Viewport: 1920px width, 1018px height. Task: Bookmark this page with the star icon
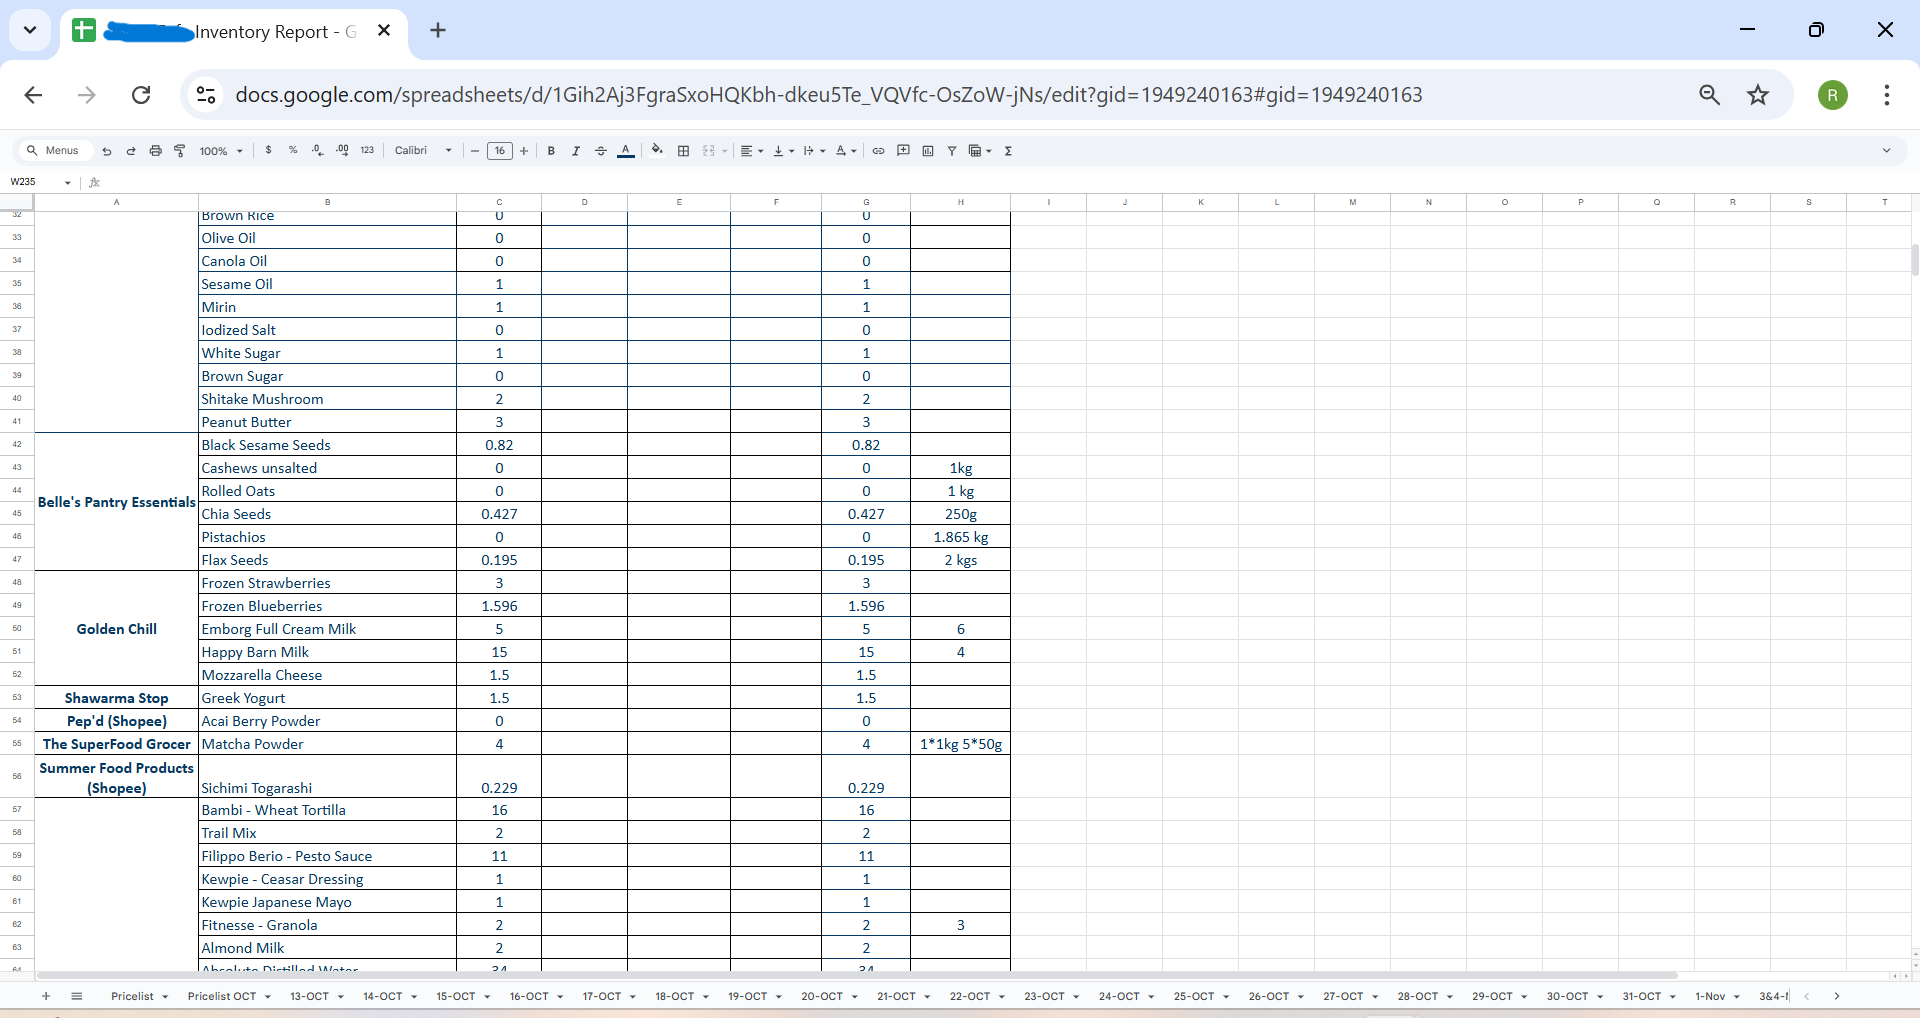pyautogui.click(x=1758, y=95)
